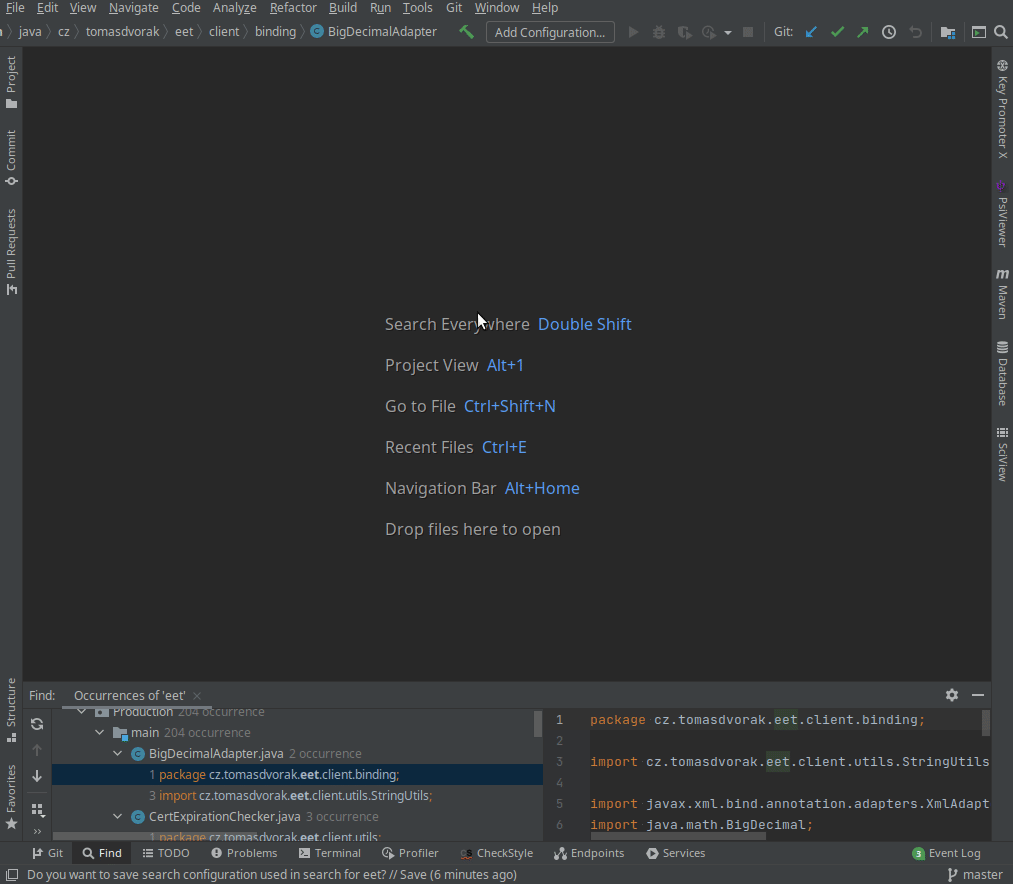Click Git Update Project blue arrow
This screenshot has width=1013, height=884.
click(x=811, y=32)
